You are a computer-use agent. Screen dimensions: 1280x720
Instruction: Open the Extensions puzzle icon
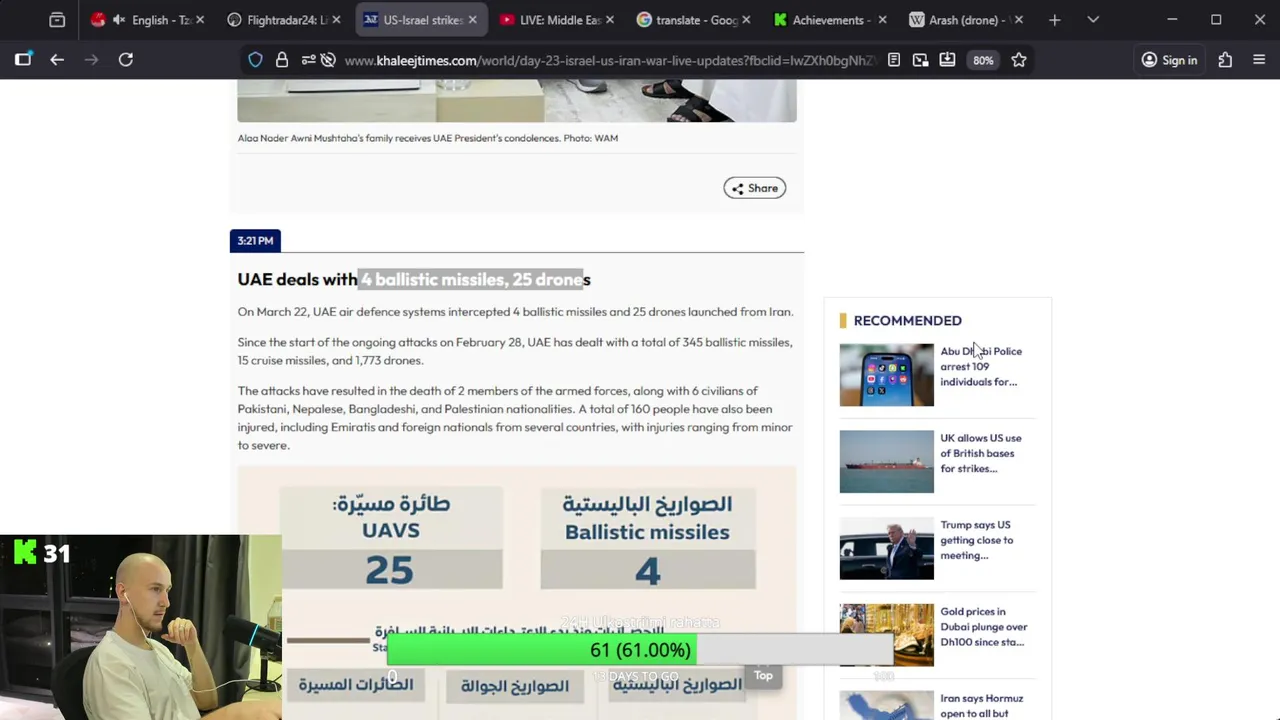pyautogui.click(x=1225, y=60)
